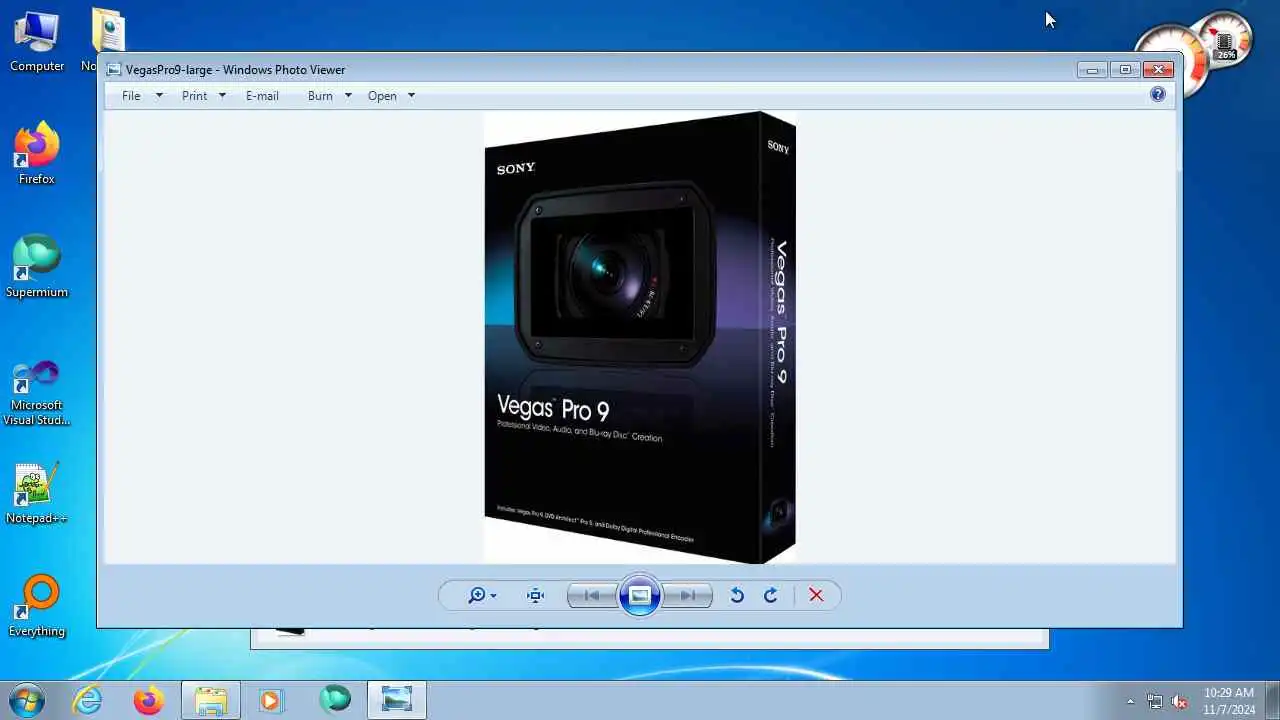
Task: Select the Supermium desktop shortcut
Action: 37,267
